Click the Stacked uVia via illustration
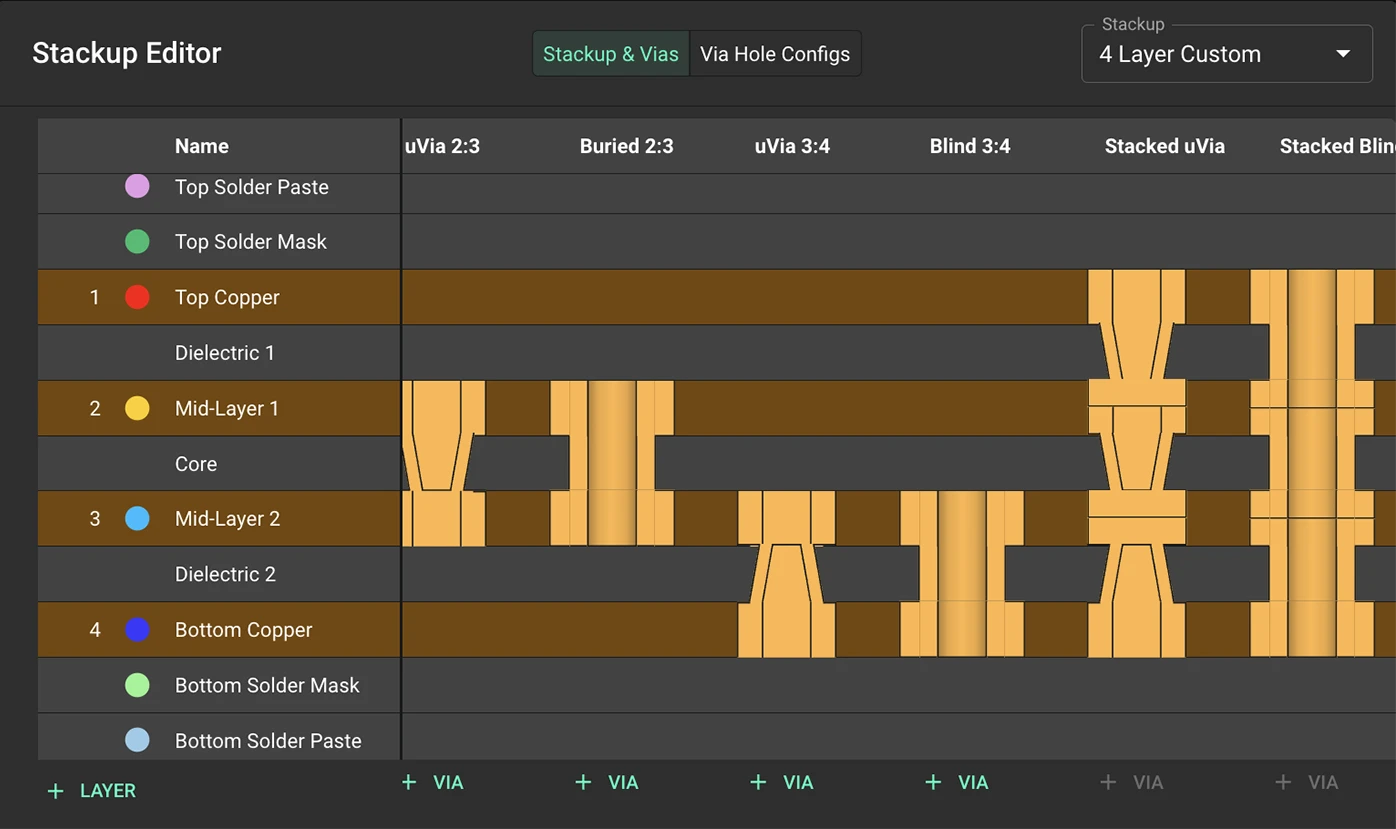 point(1136,463)
